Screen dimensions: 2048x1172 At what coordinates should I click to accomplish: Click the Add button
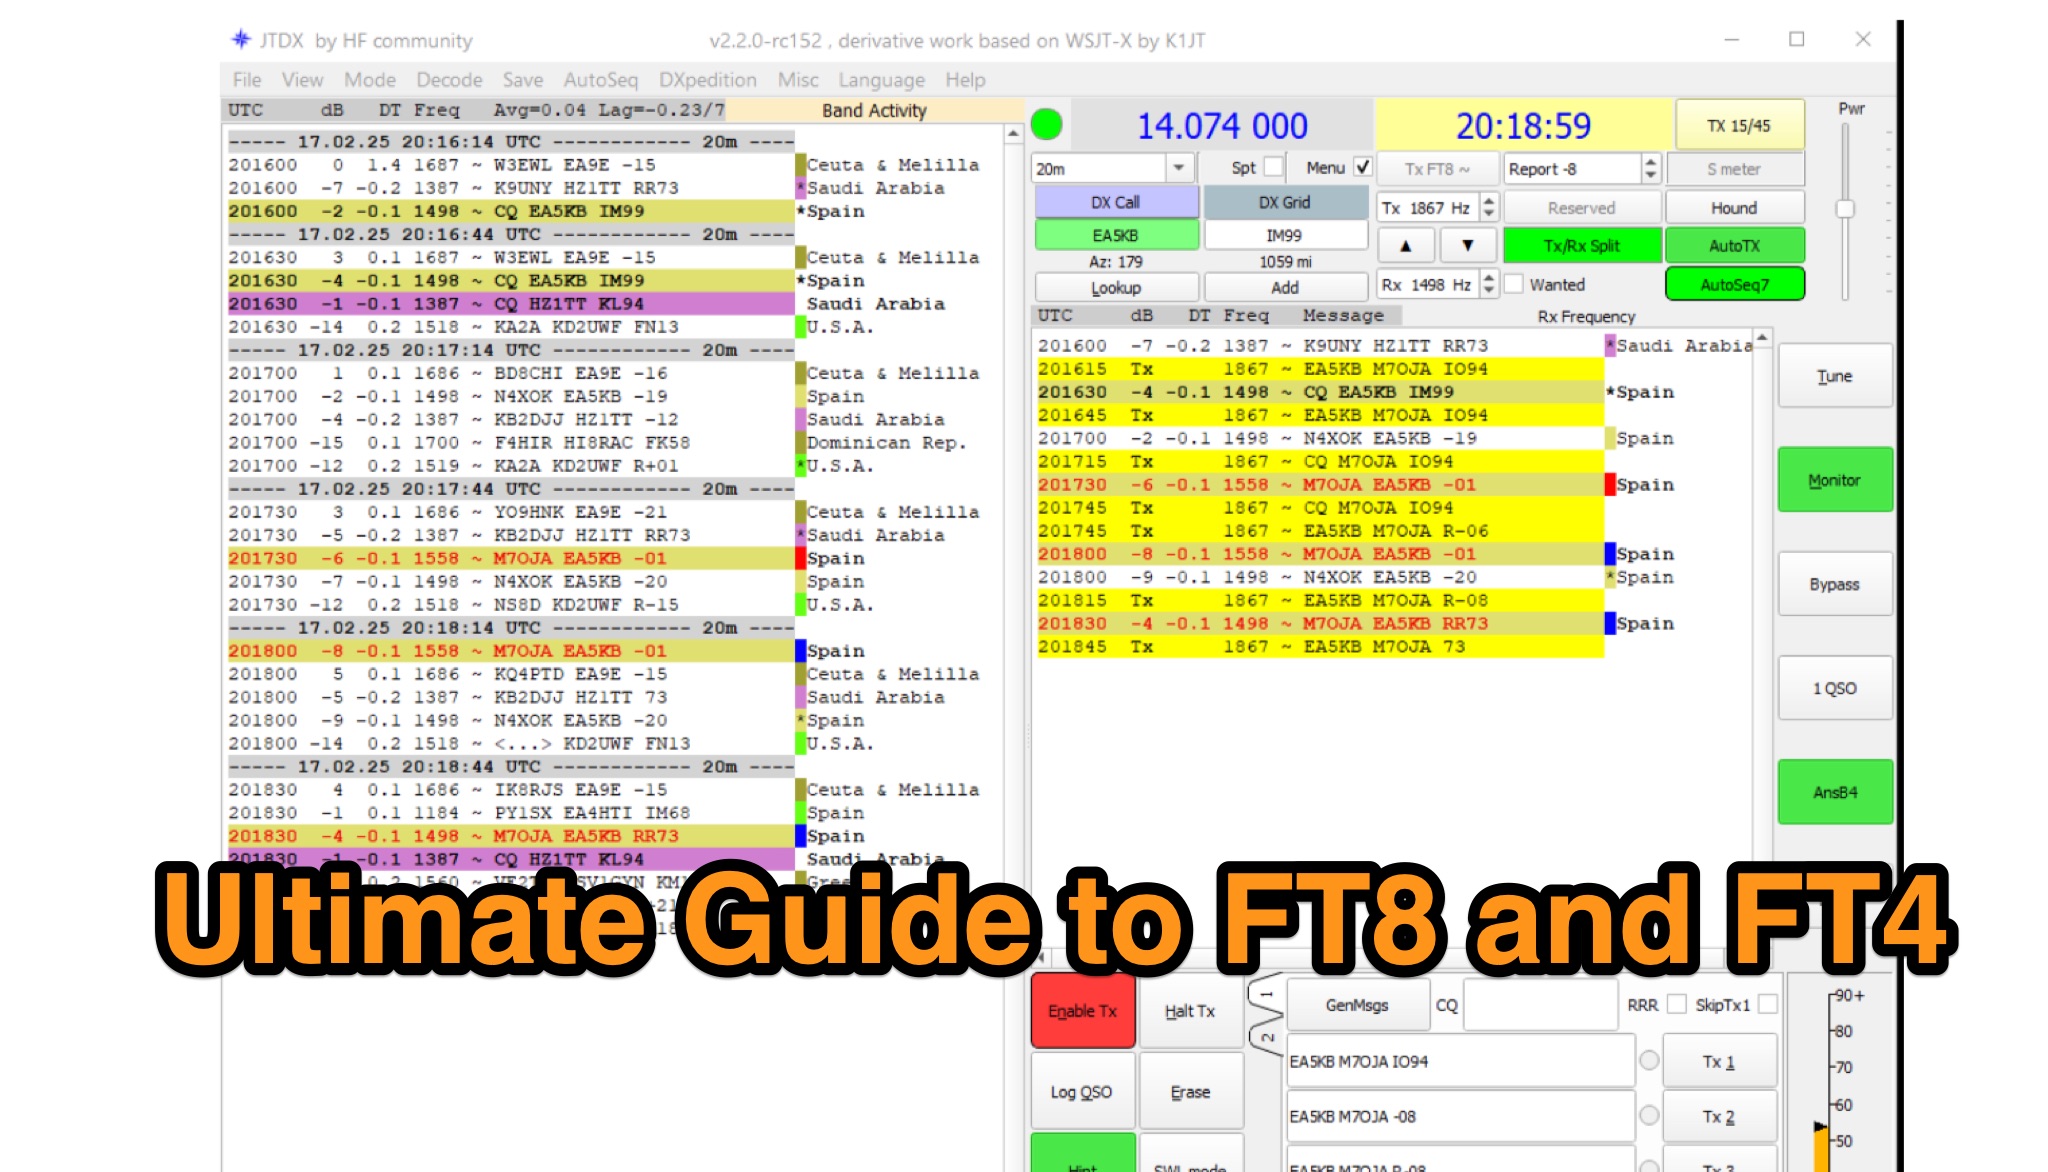point(1285,287)
